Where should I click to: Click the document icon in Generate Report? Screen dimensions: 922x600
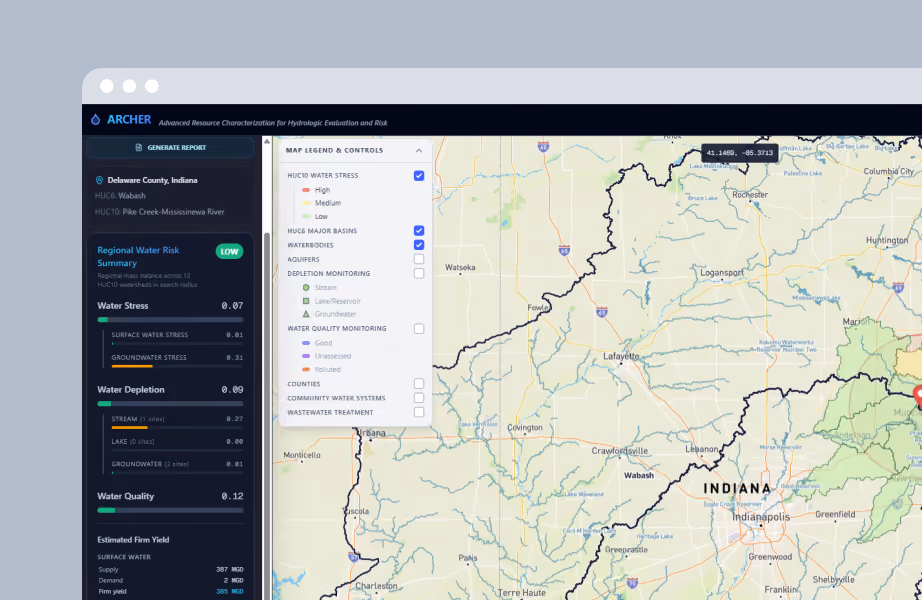point(139,148)
